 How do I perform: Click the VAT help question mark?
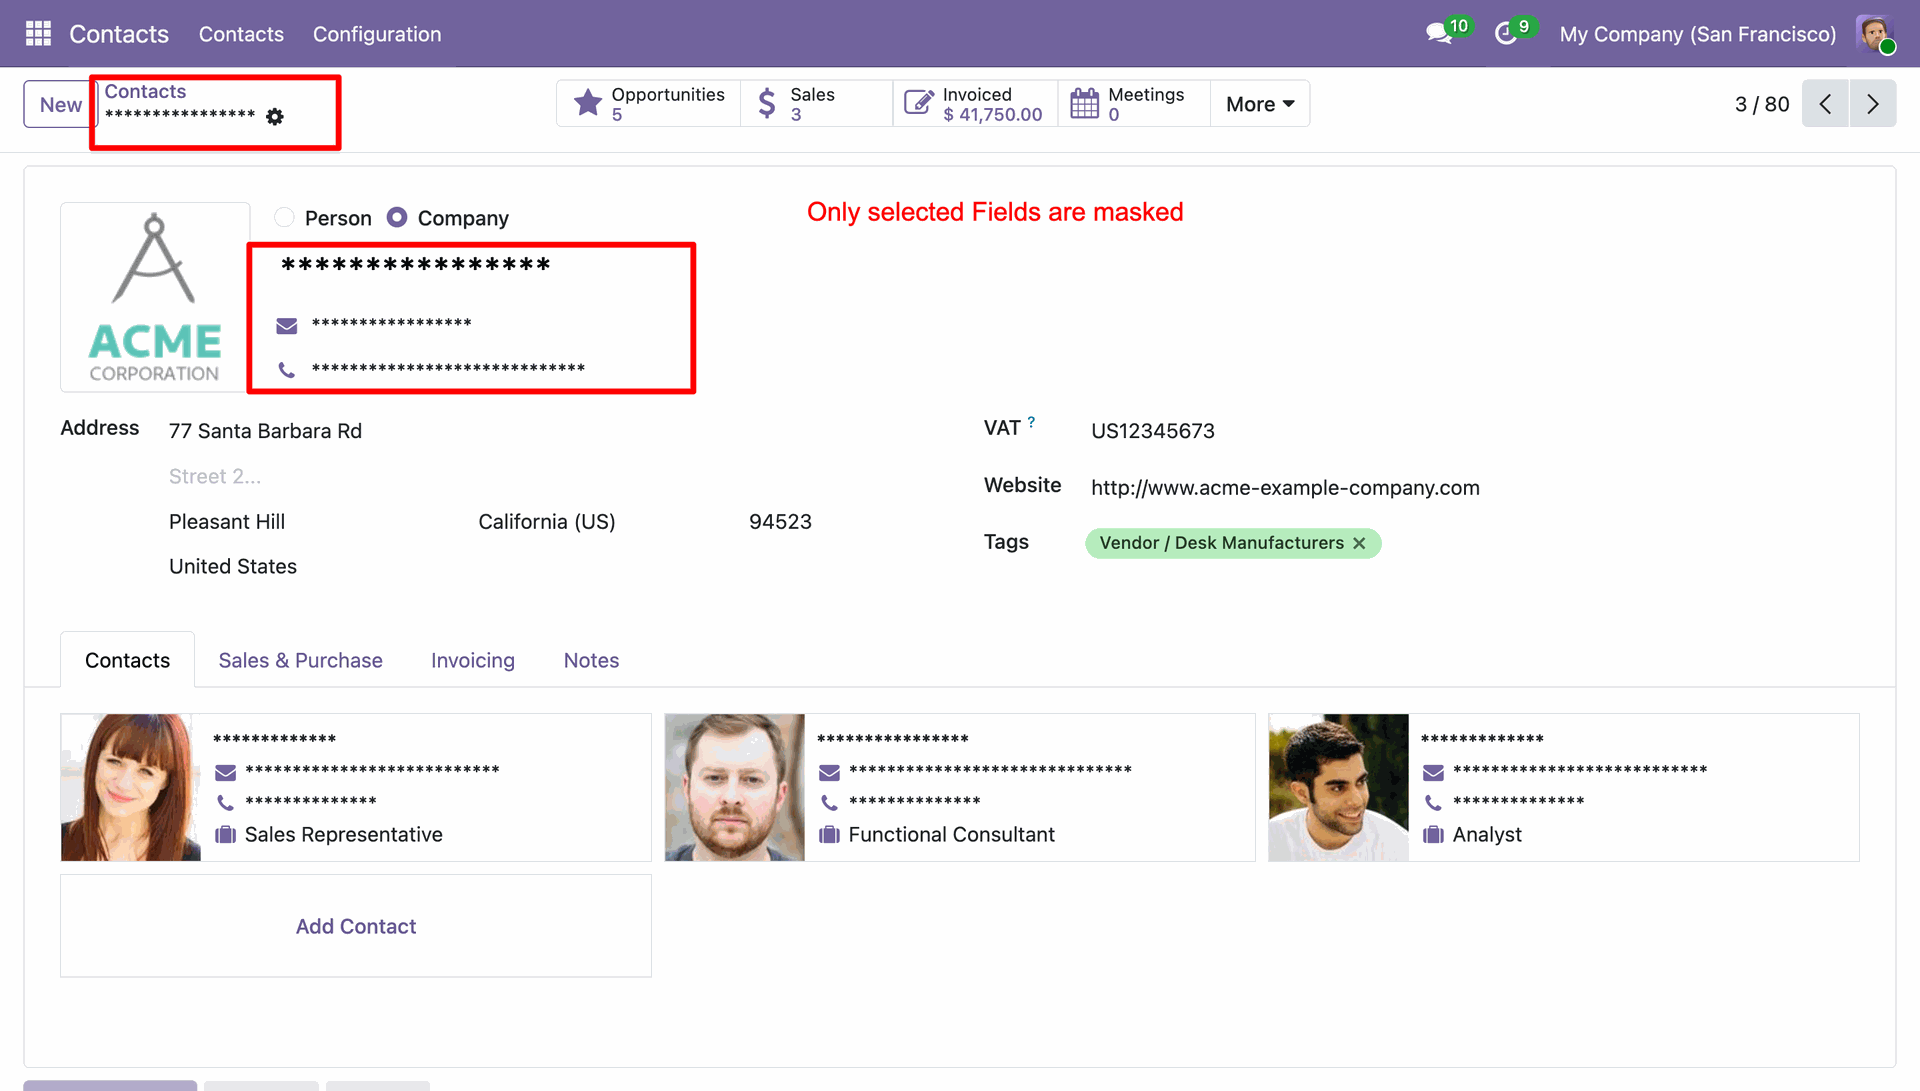[1031, 422]
